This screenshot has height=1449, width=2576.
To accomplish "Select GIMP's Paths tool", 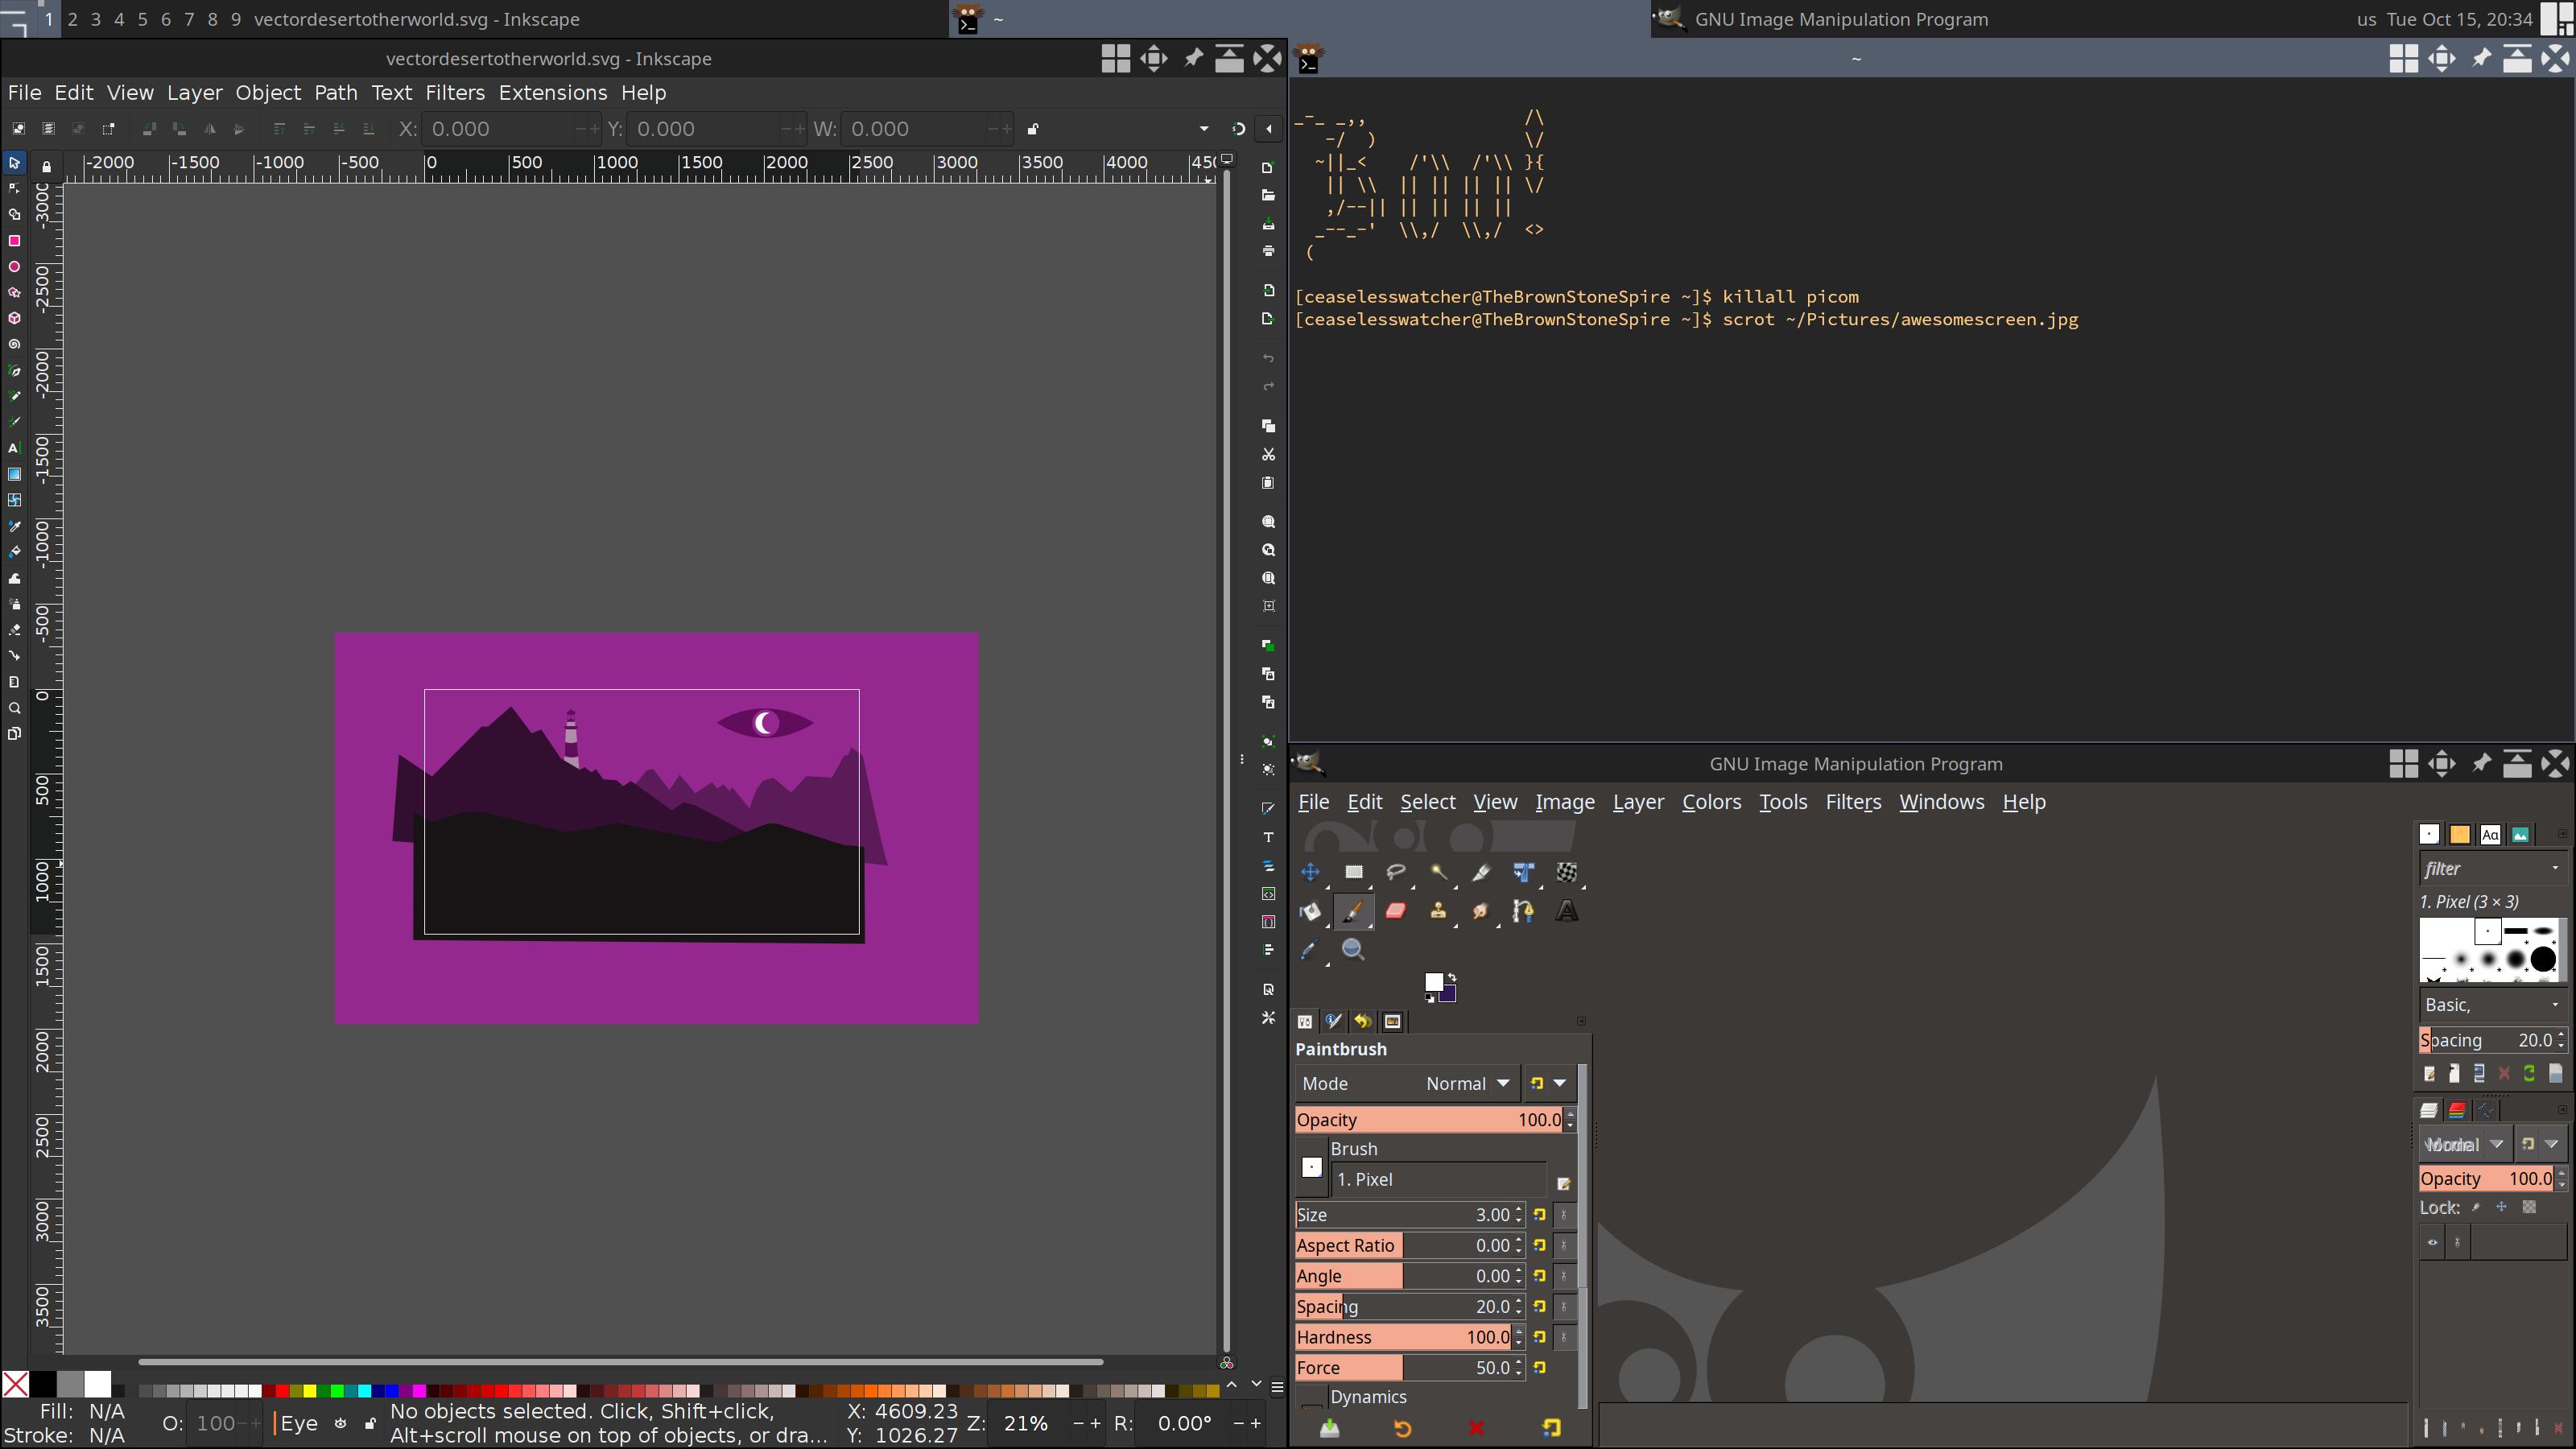I will pyautogui.click(x=1524, y=911).
